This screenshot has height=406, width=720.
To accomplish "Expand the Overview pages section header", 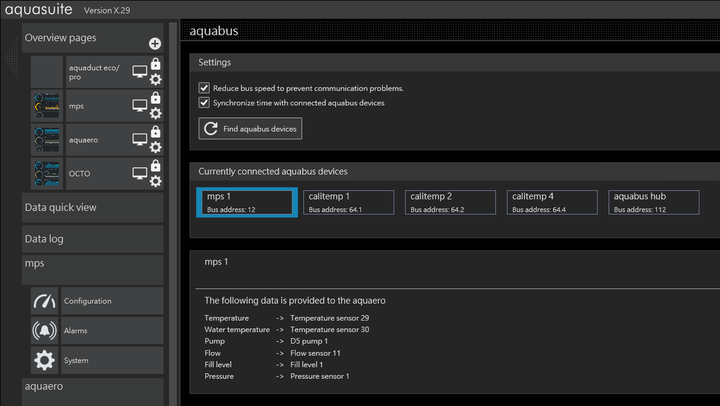I will click(x=92, y=38).
